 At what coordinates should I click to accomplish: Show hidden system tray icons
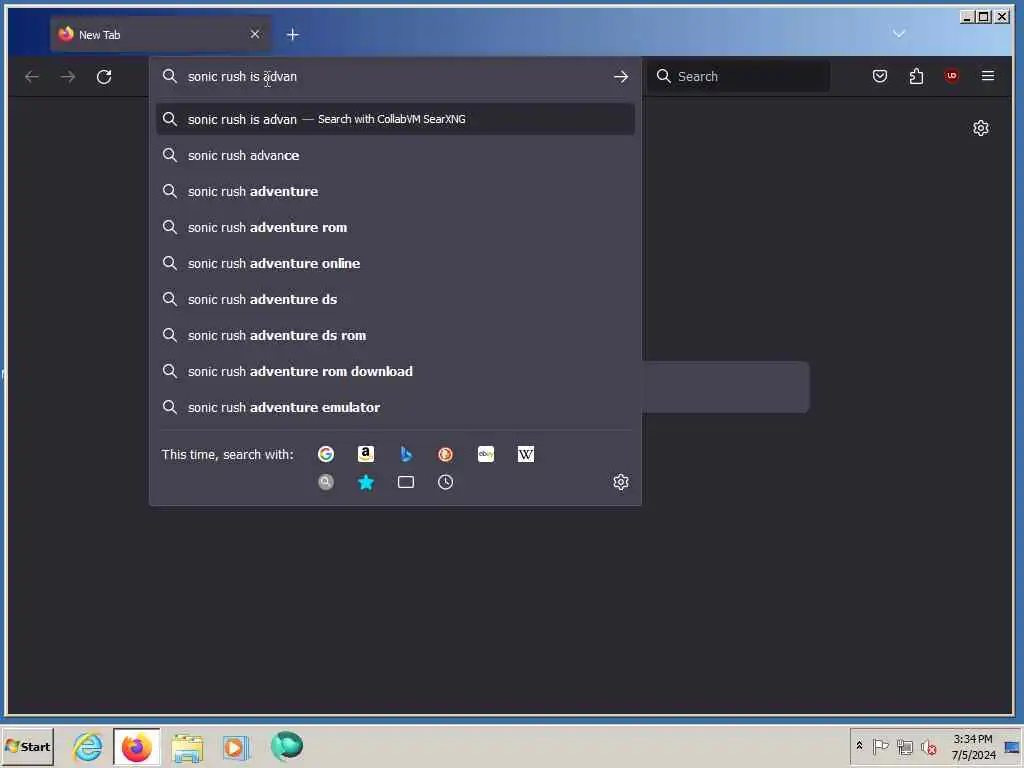tap(859, 746)
